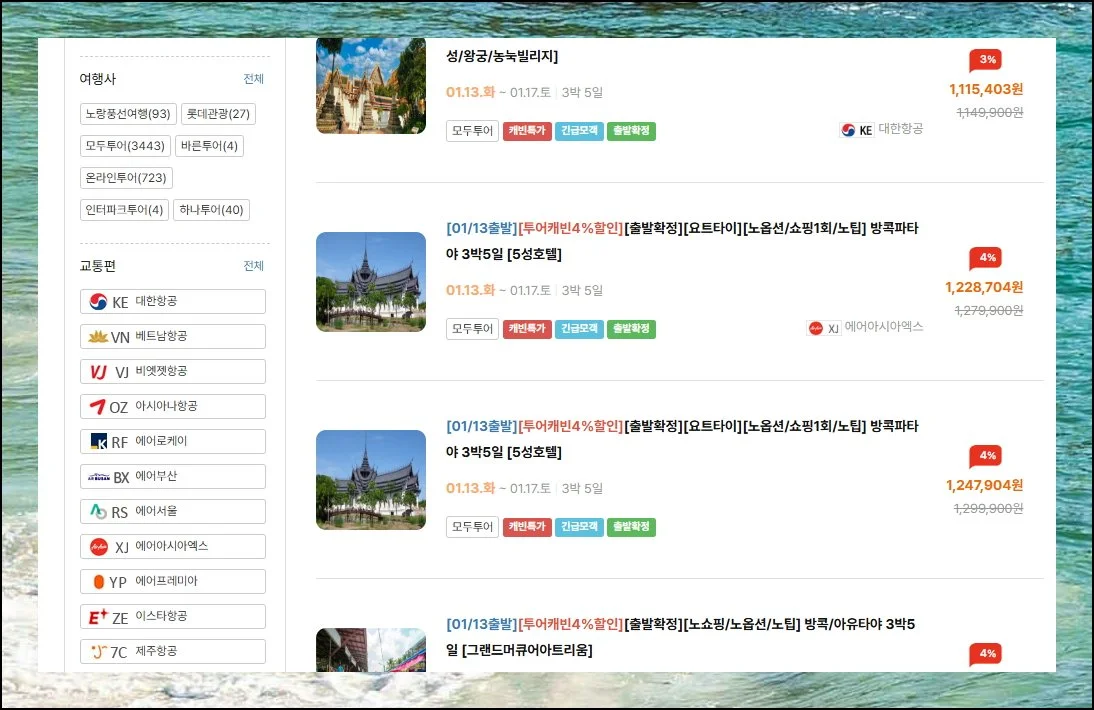Toggle the 모두투어(3443) agency filter
This screenshot has width=1094, height=710.
pos(125,146)
